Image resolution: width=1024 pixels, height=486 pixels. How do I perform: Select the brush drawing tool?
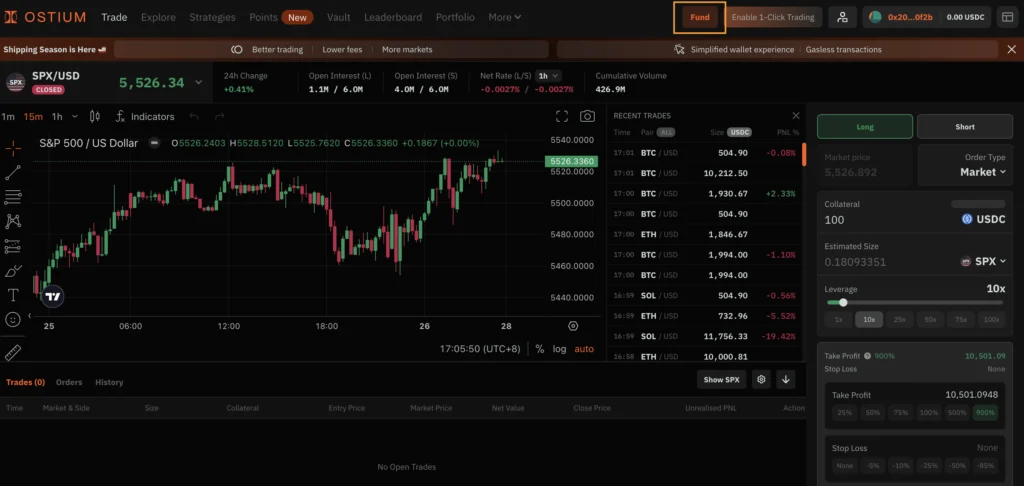(13, 270)
